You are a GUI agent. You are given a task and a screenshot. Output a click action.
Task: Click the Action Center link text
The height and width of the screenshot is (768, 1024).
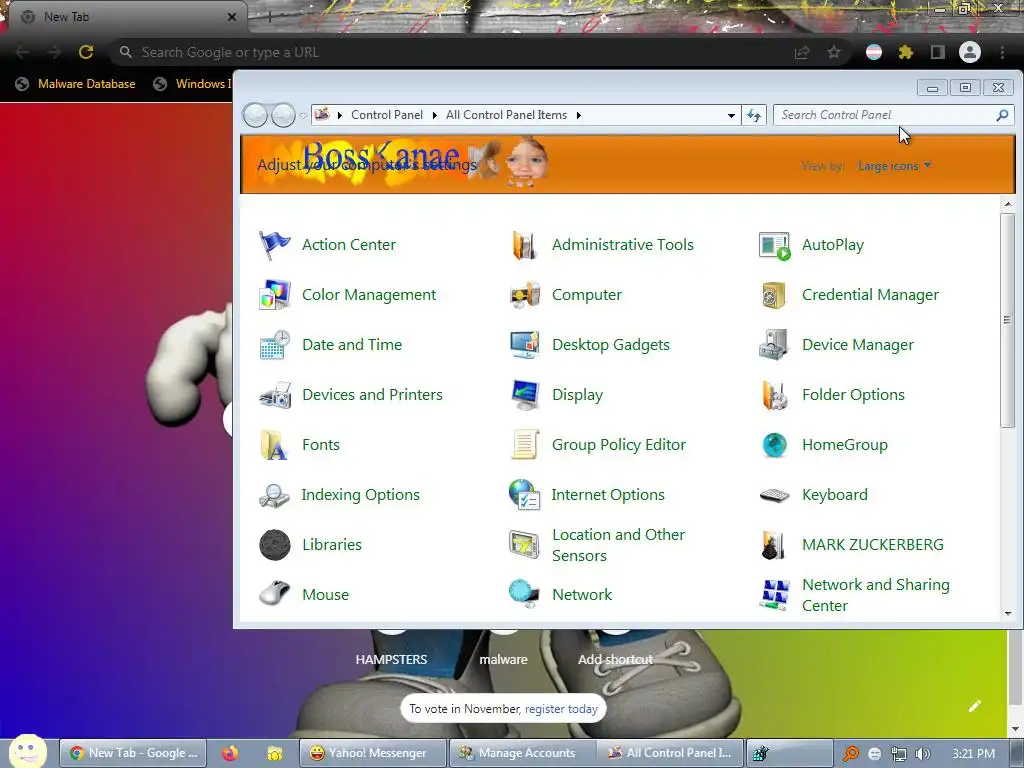pyautogui.click(x=349, y=245)
